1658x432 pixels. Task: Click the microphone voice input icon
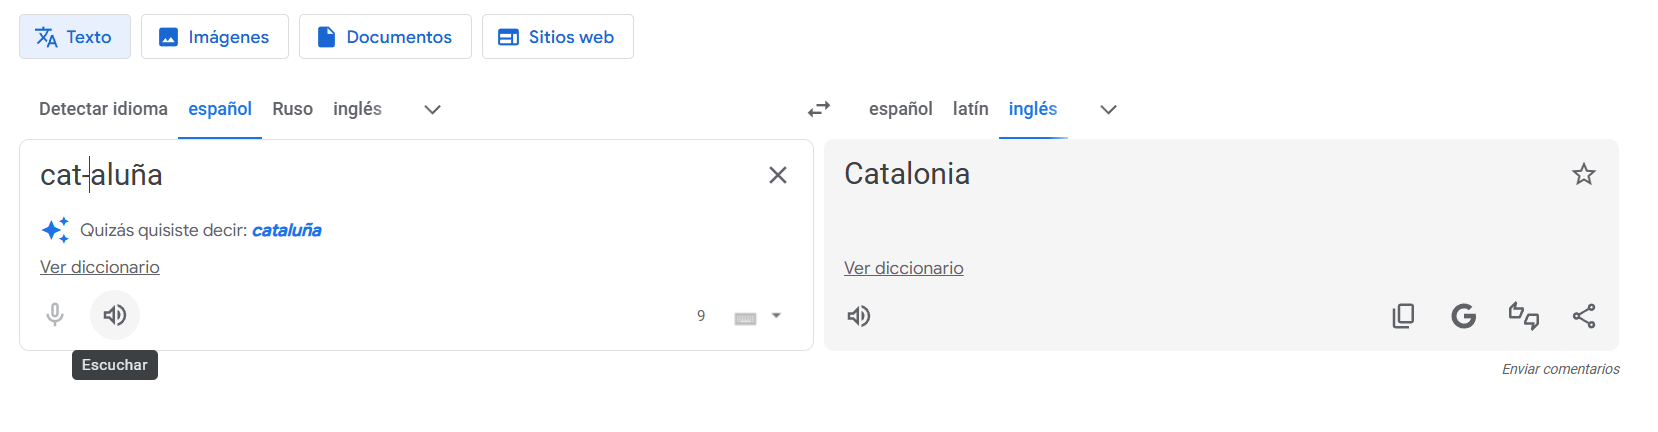55,315
